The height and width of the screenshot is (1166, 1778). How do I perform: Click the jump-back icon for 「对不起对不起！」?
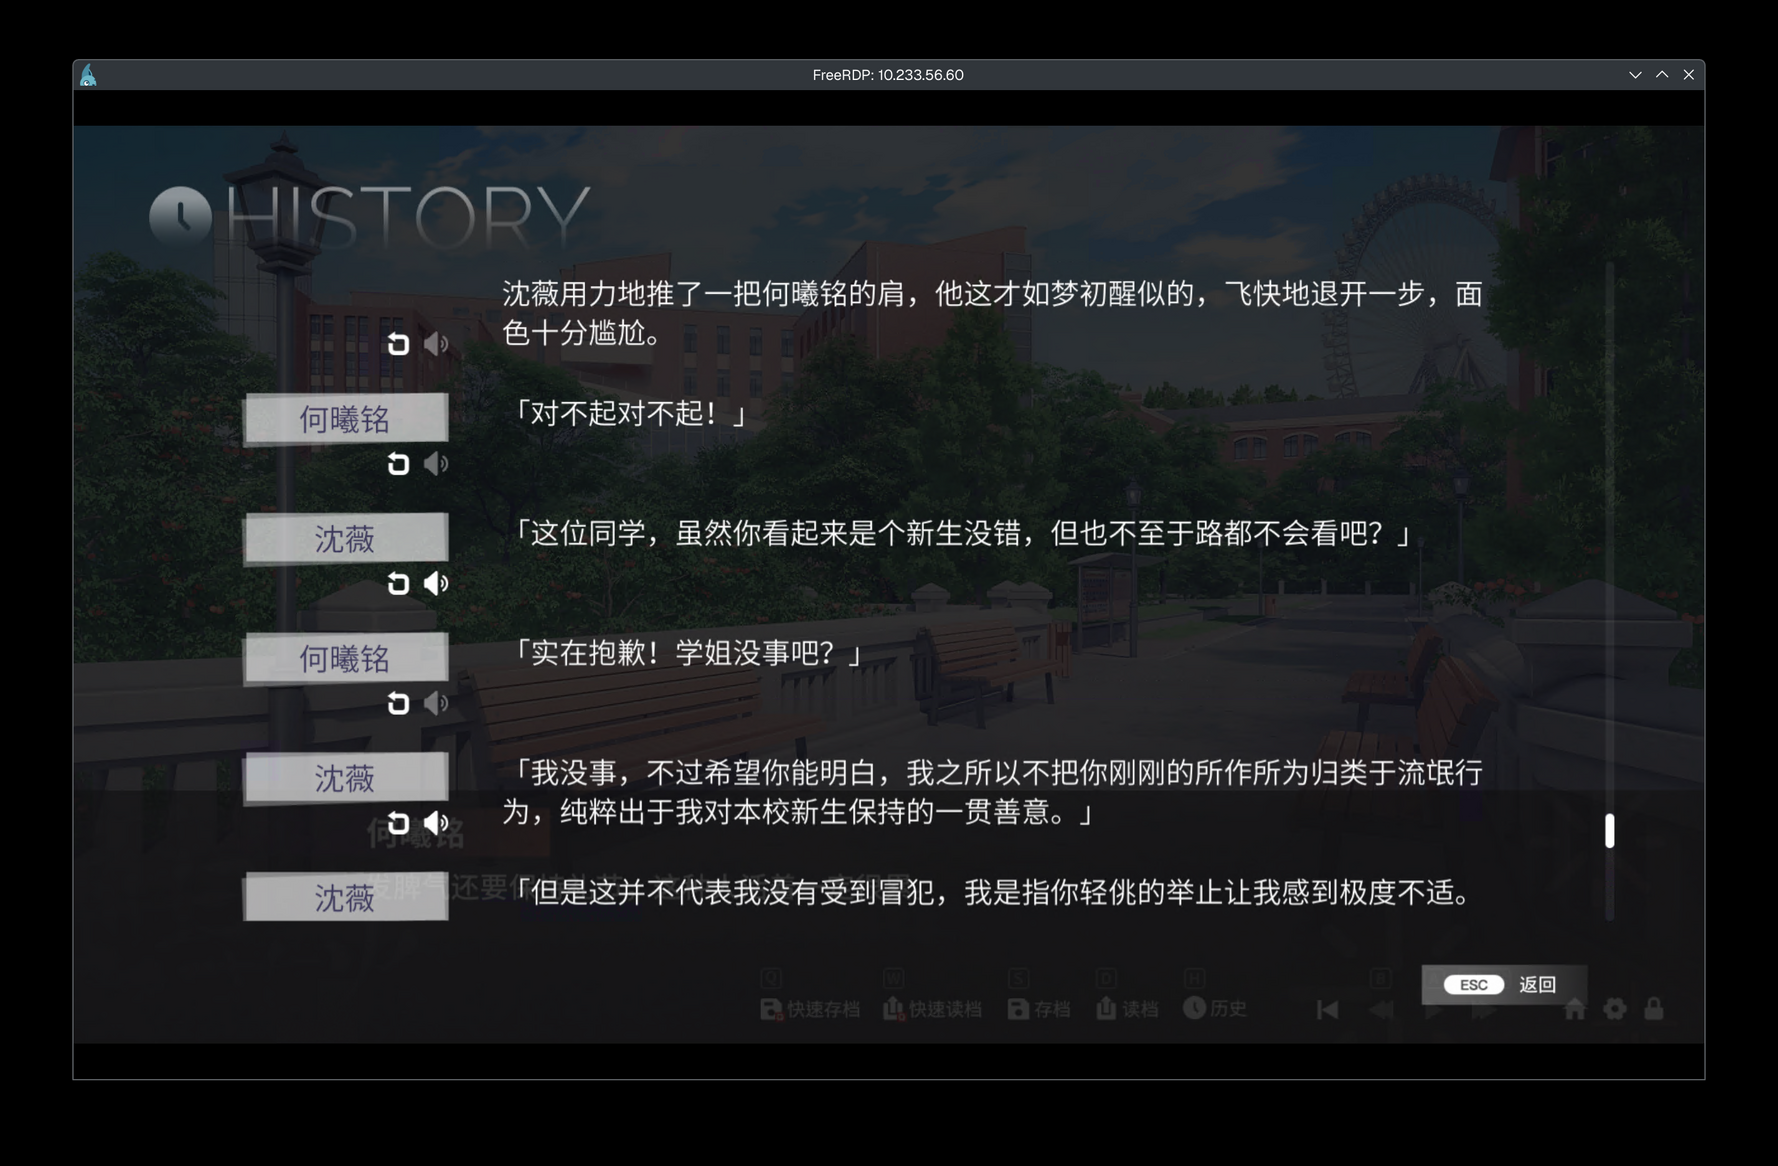pos(398,464)
